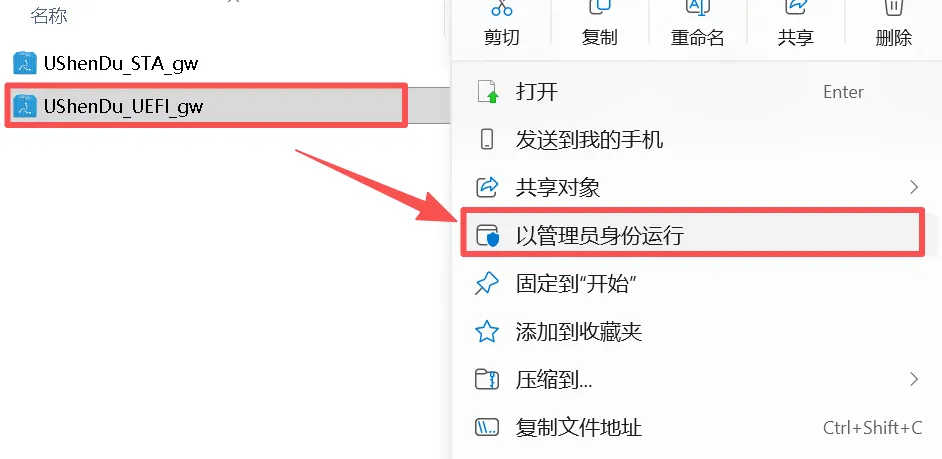Select the UShenDu_STA_gw file icon
Viewport: 942px width, 459px height.
25,63
